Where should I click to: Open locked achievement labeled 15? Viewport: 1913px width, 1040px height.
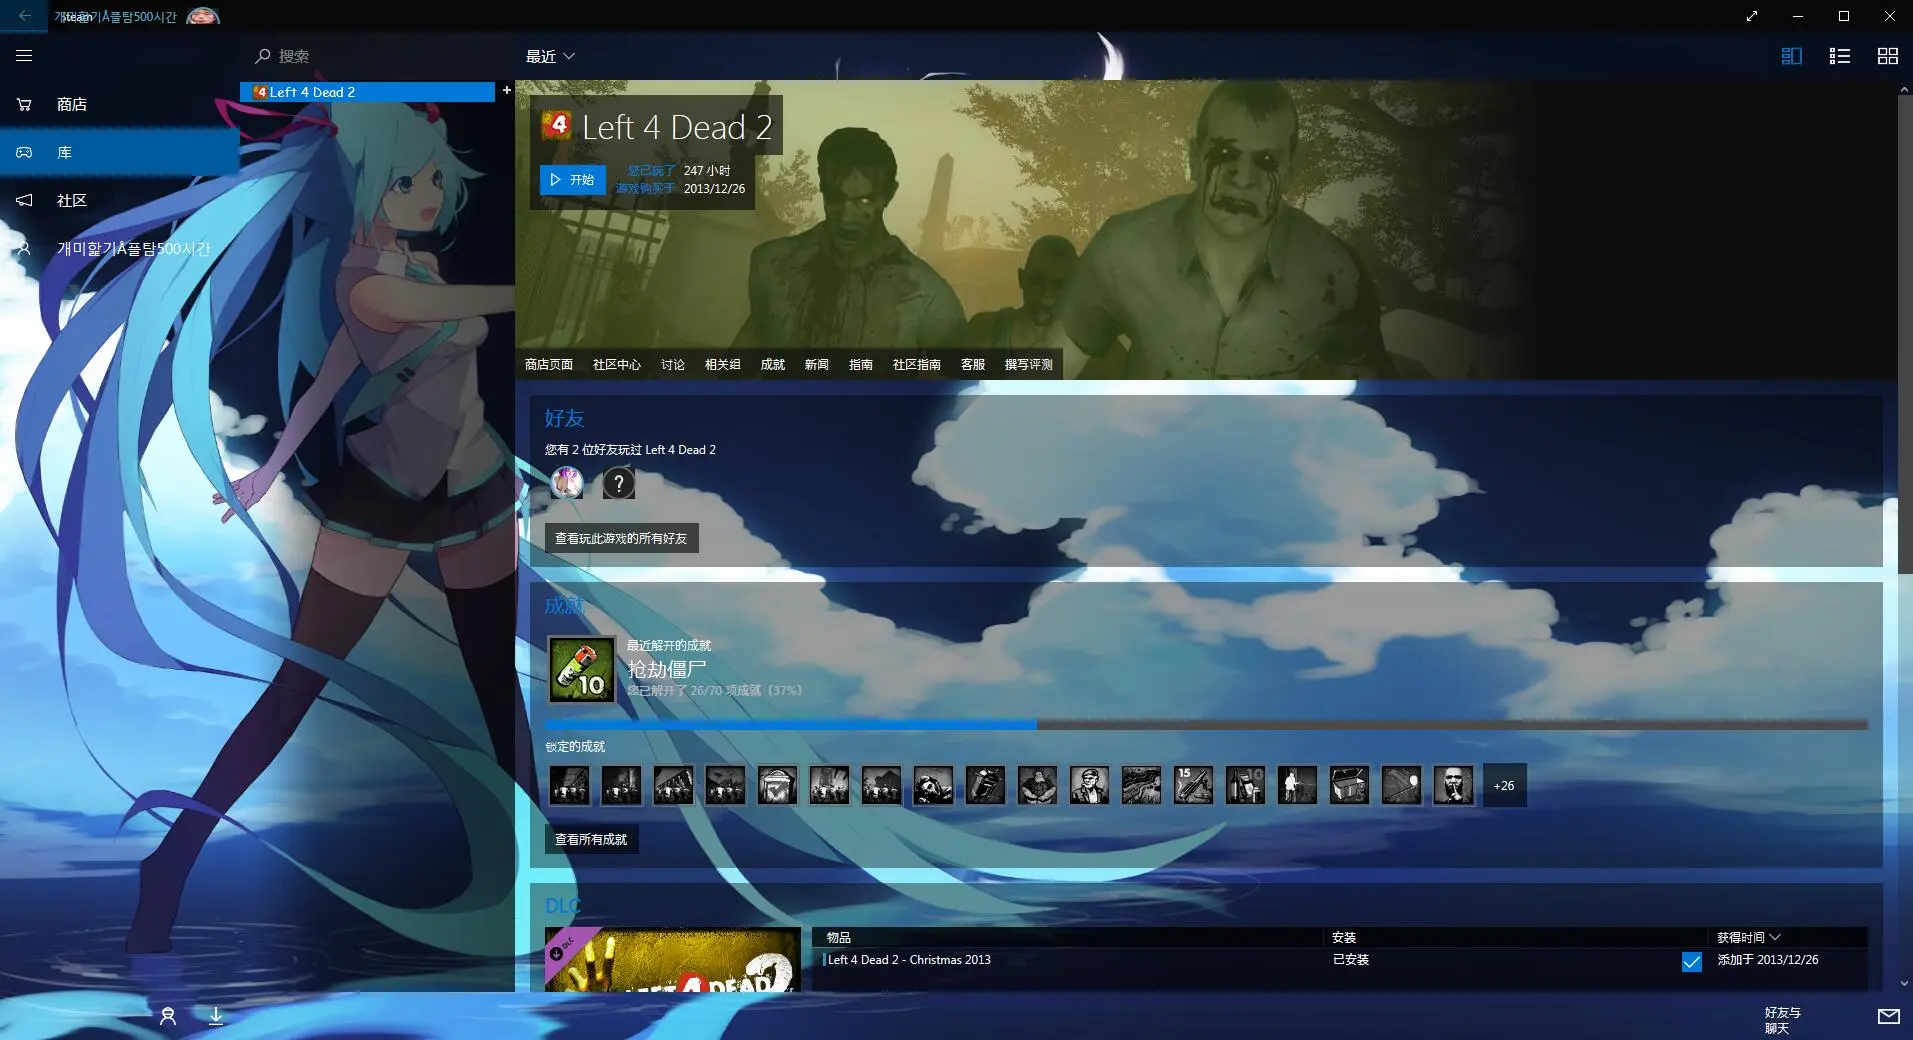pos(1193,785)
